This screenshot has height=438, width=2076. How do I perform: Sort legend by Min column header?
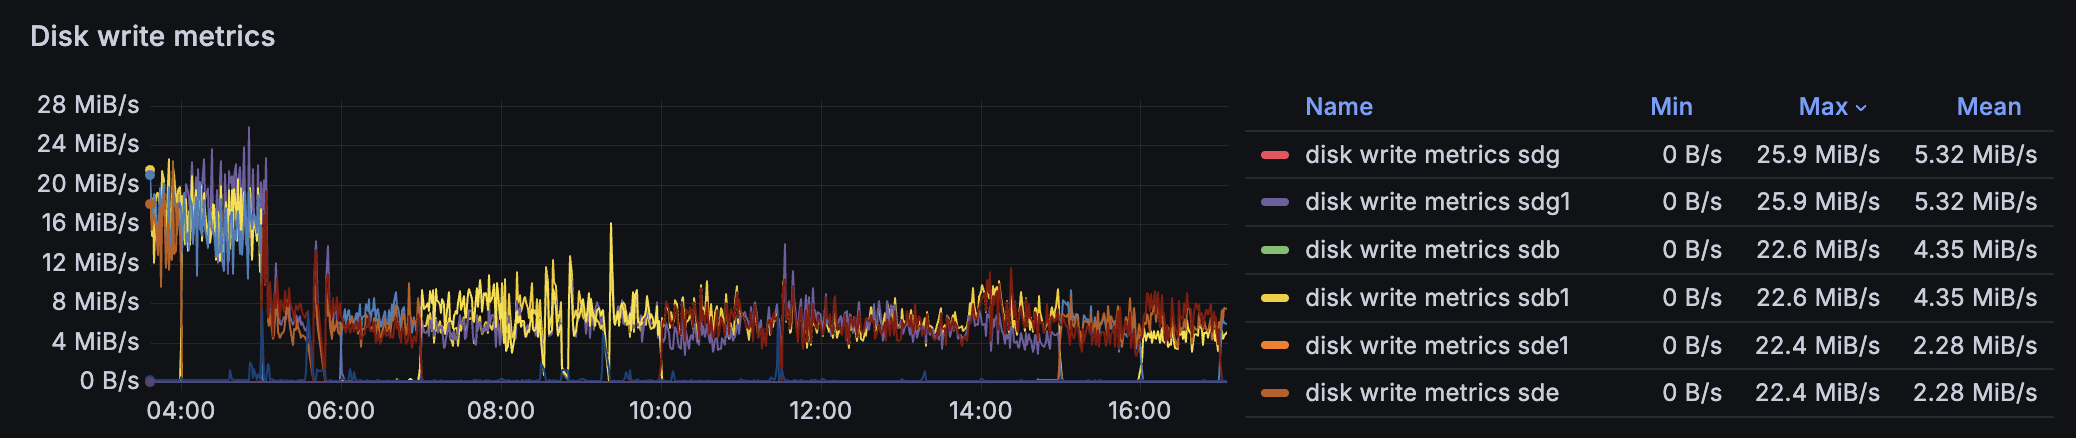pyautogui.click(x=1671, y=107)
